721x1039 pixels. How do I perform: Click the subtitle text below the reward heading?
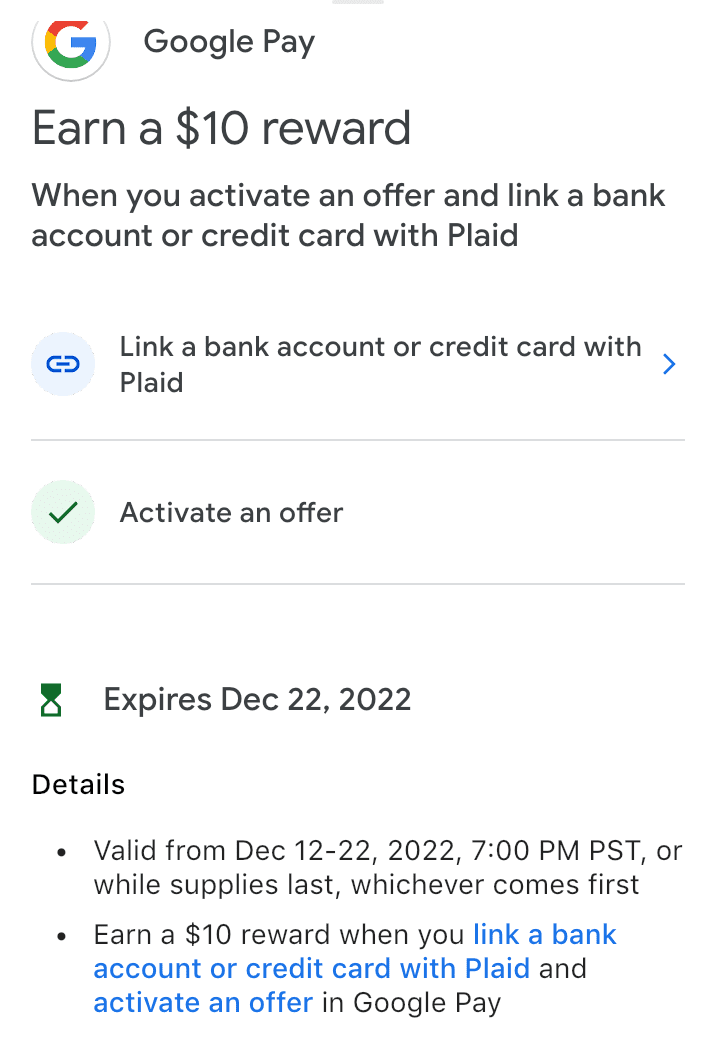click(x=348, y=215)
